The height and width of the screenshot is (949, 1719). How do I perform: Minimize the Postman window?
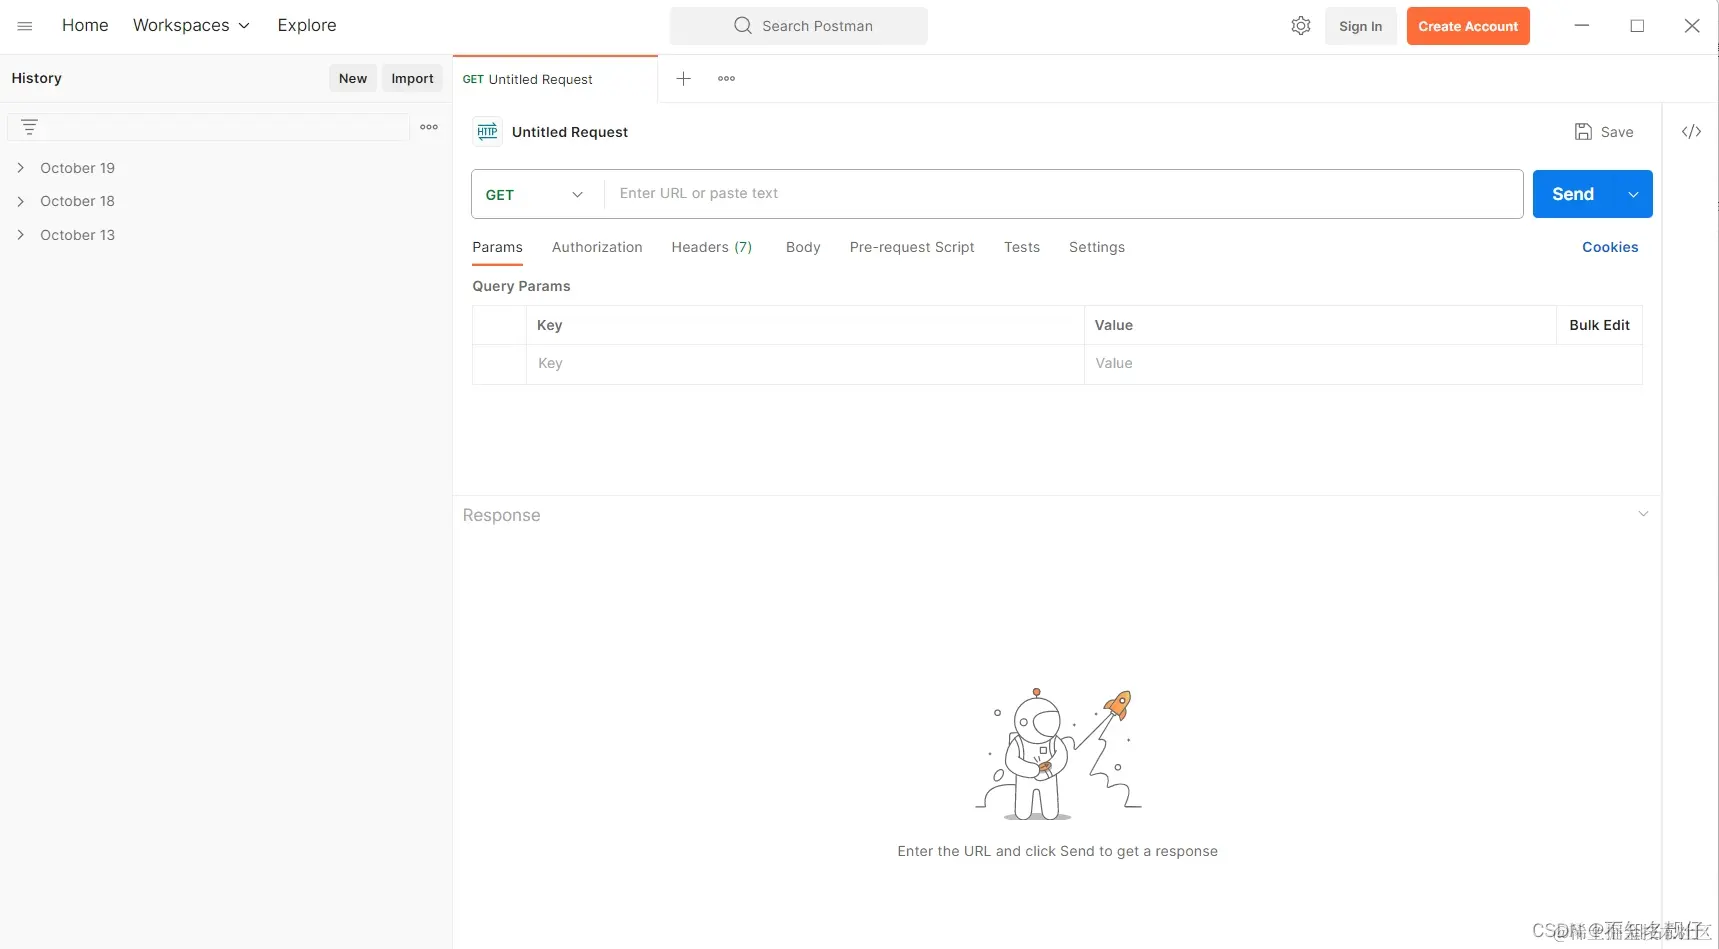coord(1582,26)
